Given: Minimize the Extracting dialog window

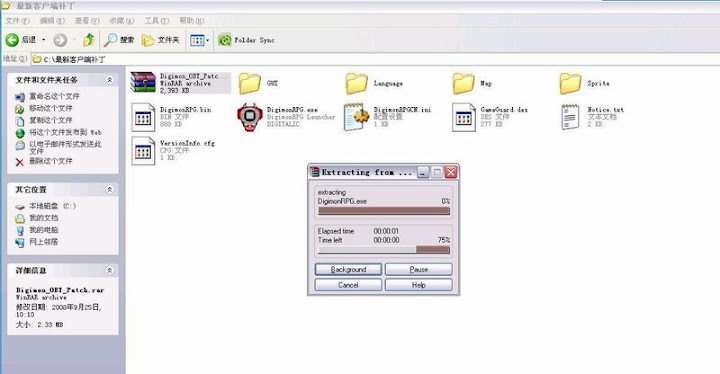Looking at the screenshot, I should coord(423,172).
